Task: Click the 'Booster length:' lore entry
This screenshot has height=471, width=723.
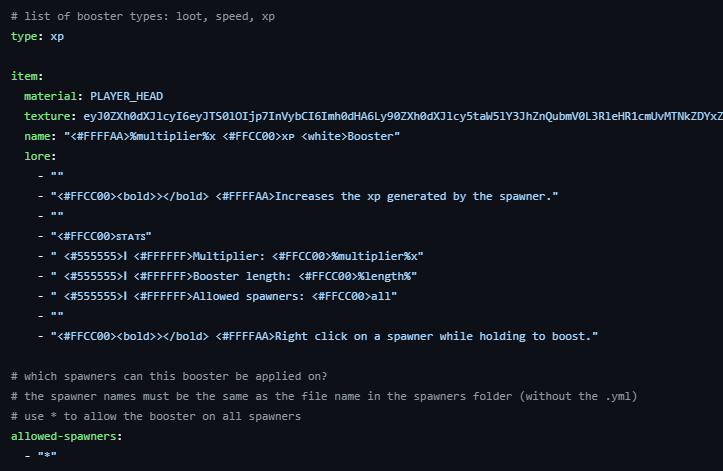Action: point(234,276)
